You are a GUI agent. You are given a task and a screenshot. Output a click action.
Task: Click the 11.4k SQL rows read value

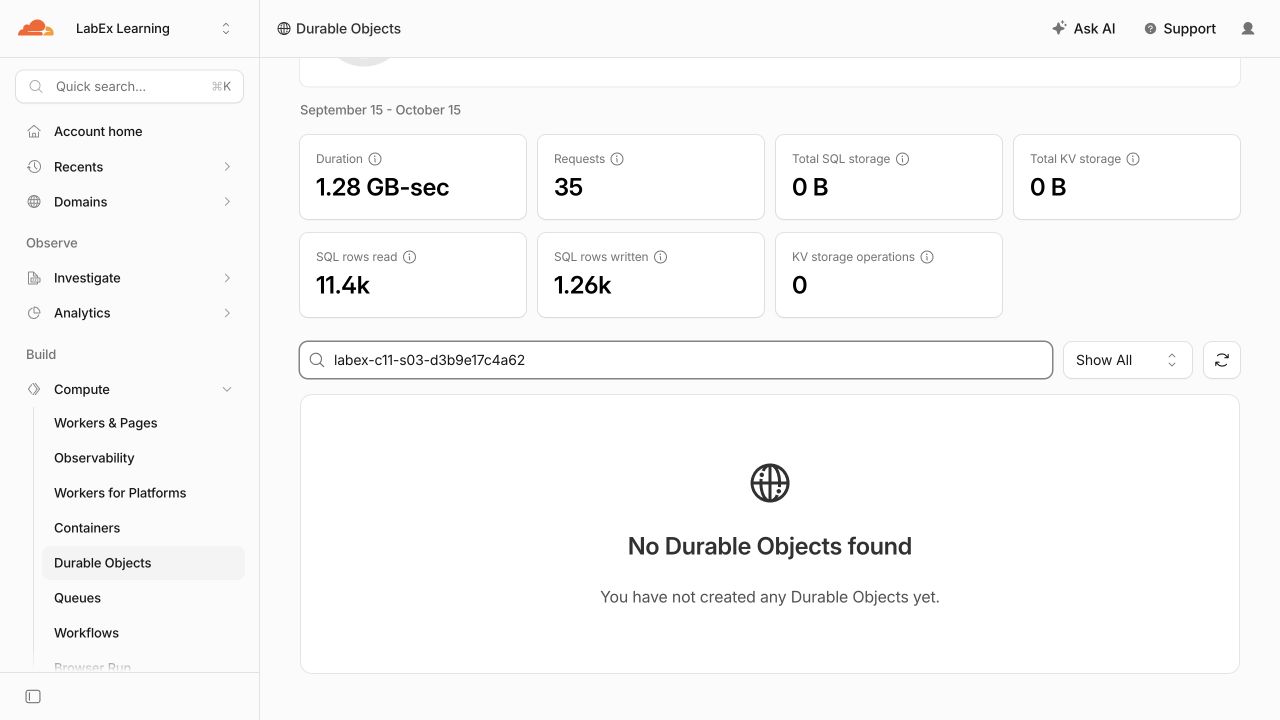343,285
